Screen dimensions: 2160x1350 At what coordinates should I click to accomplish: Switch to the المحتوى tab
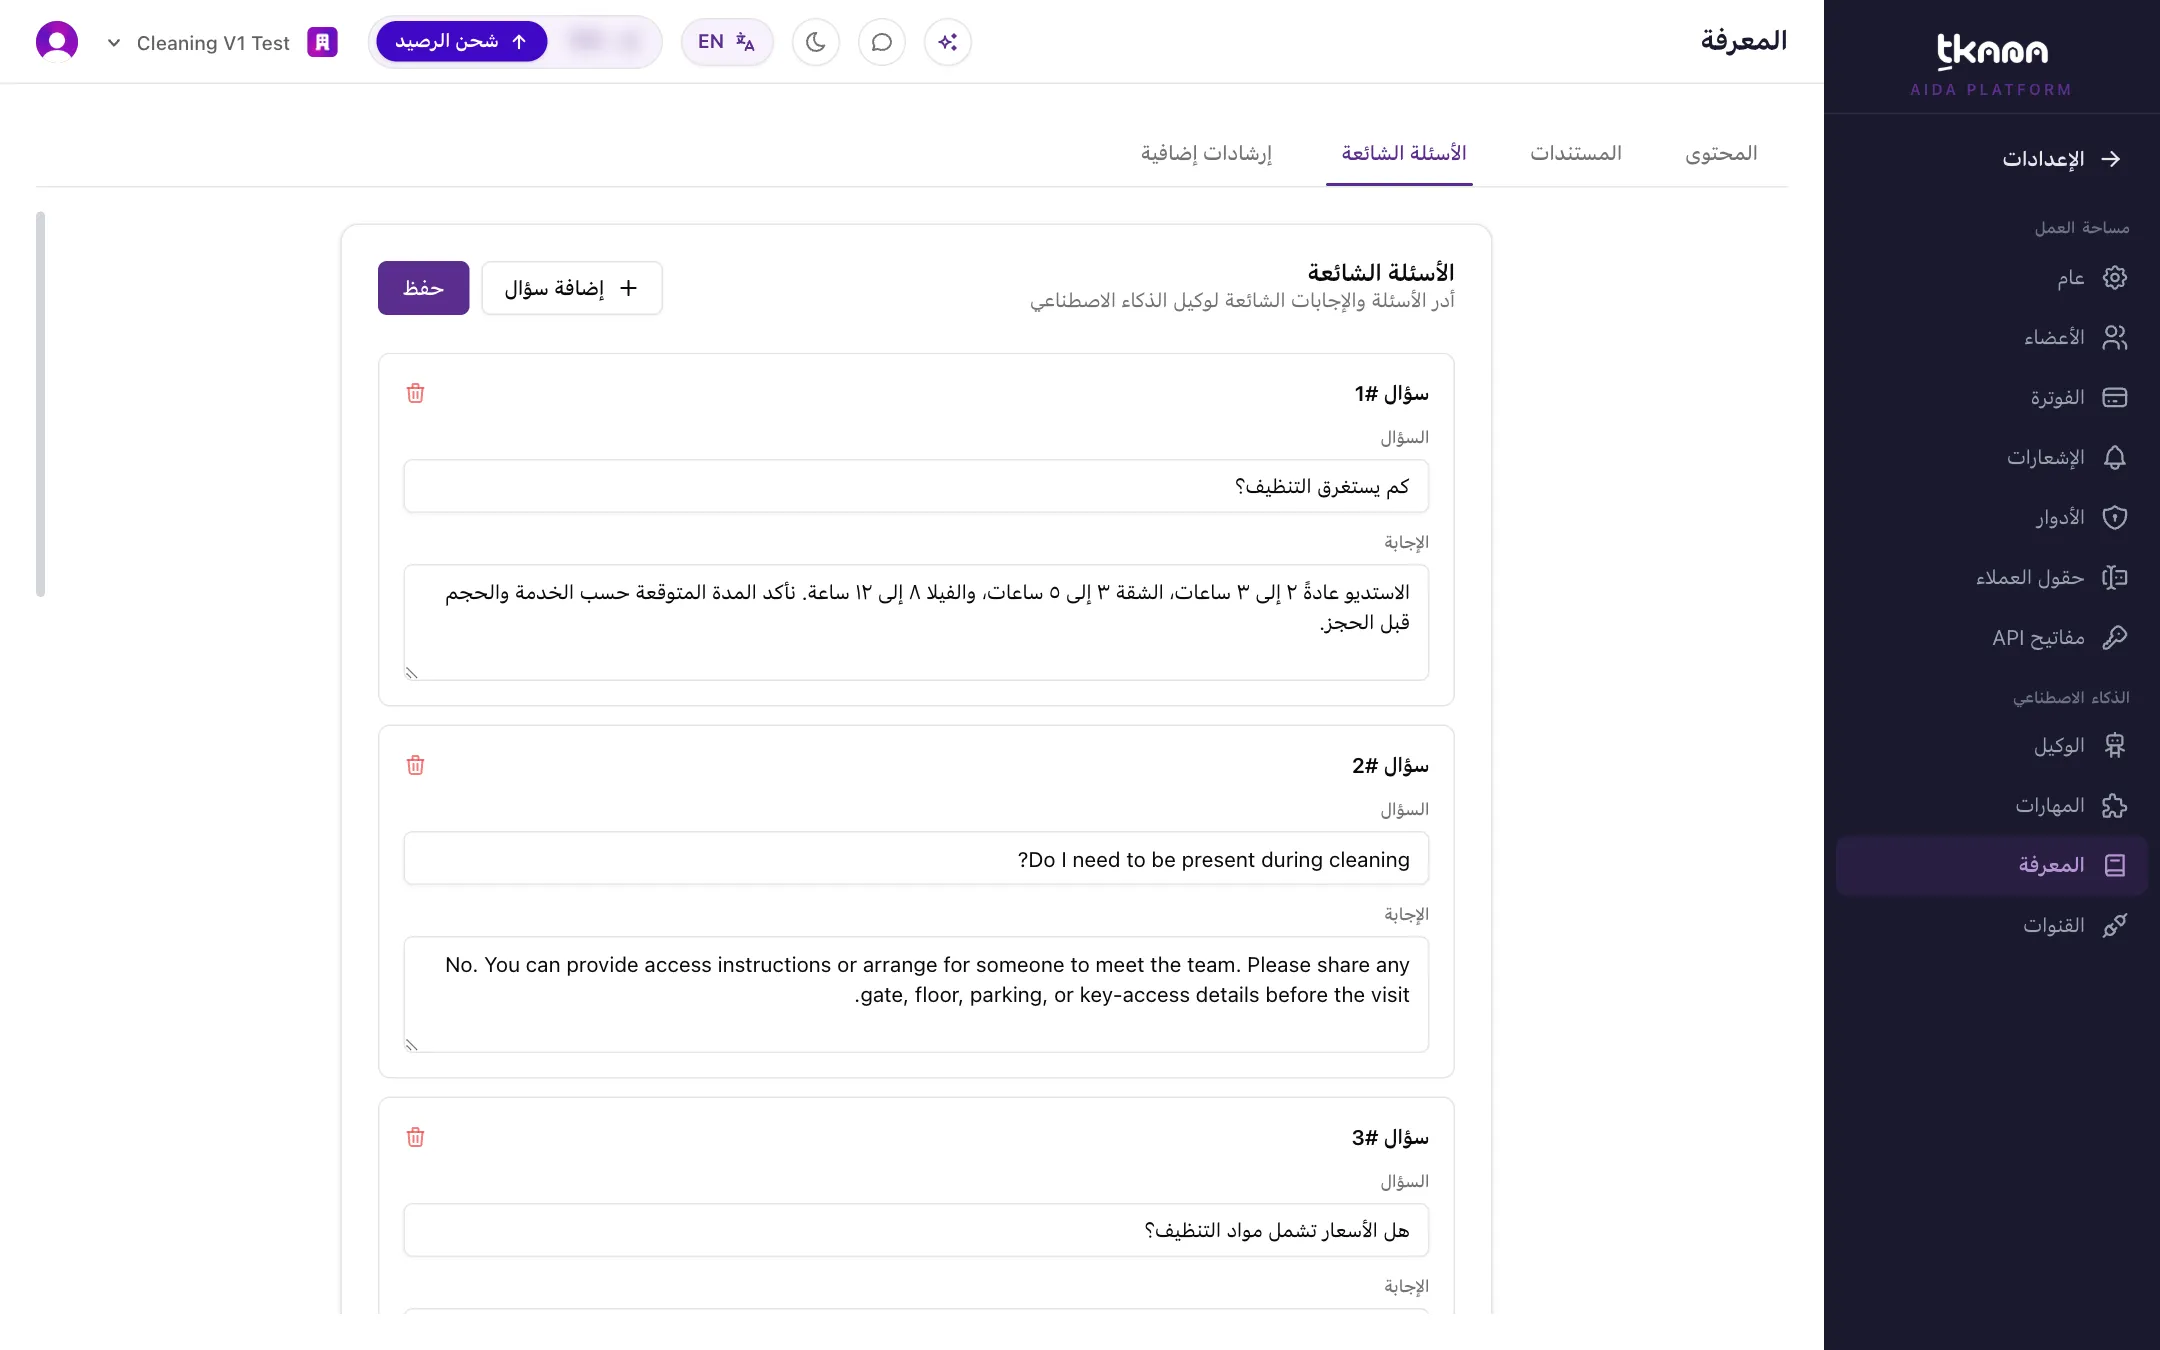tap(1721, 153)
